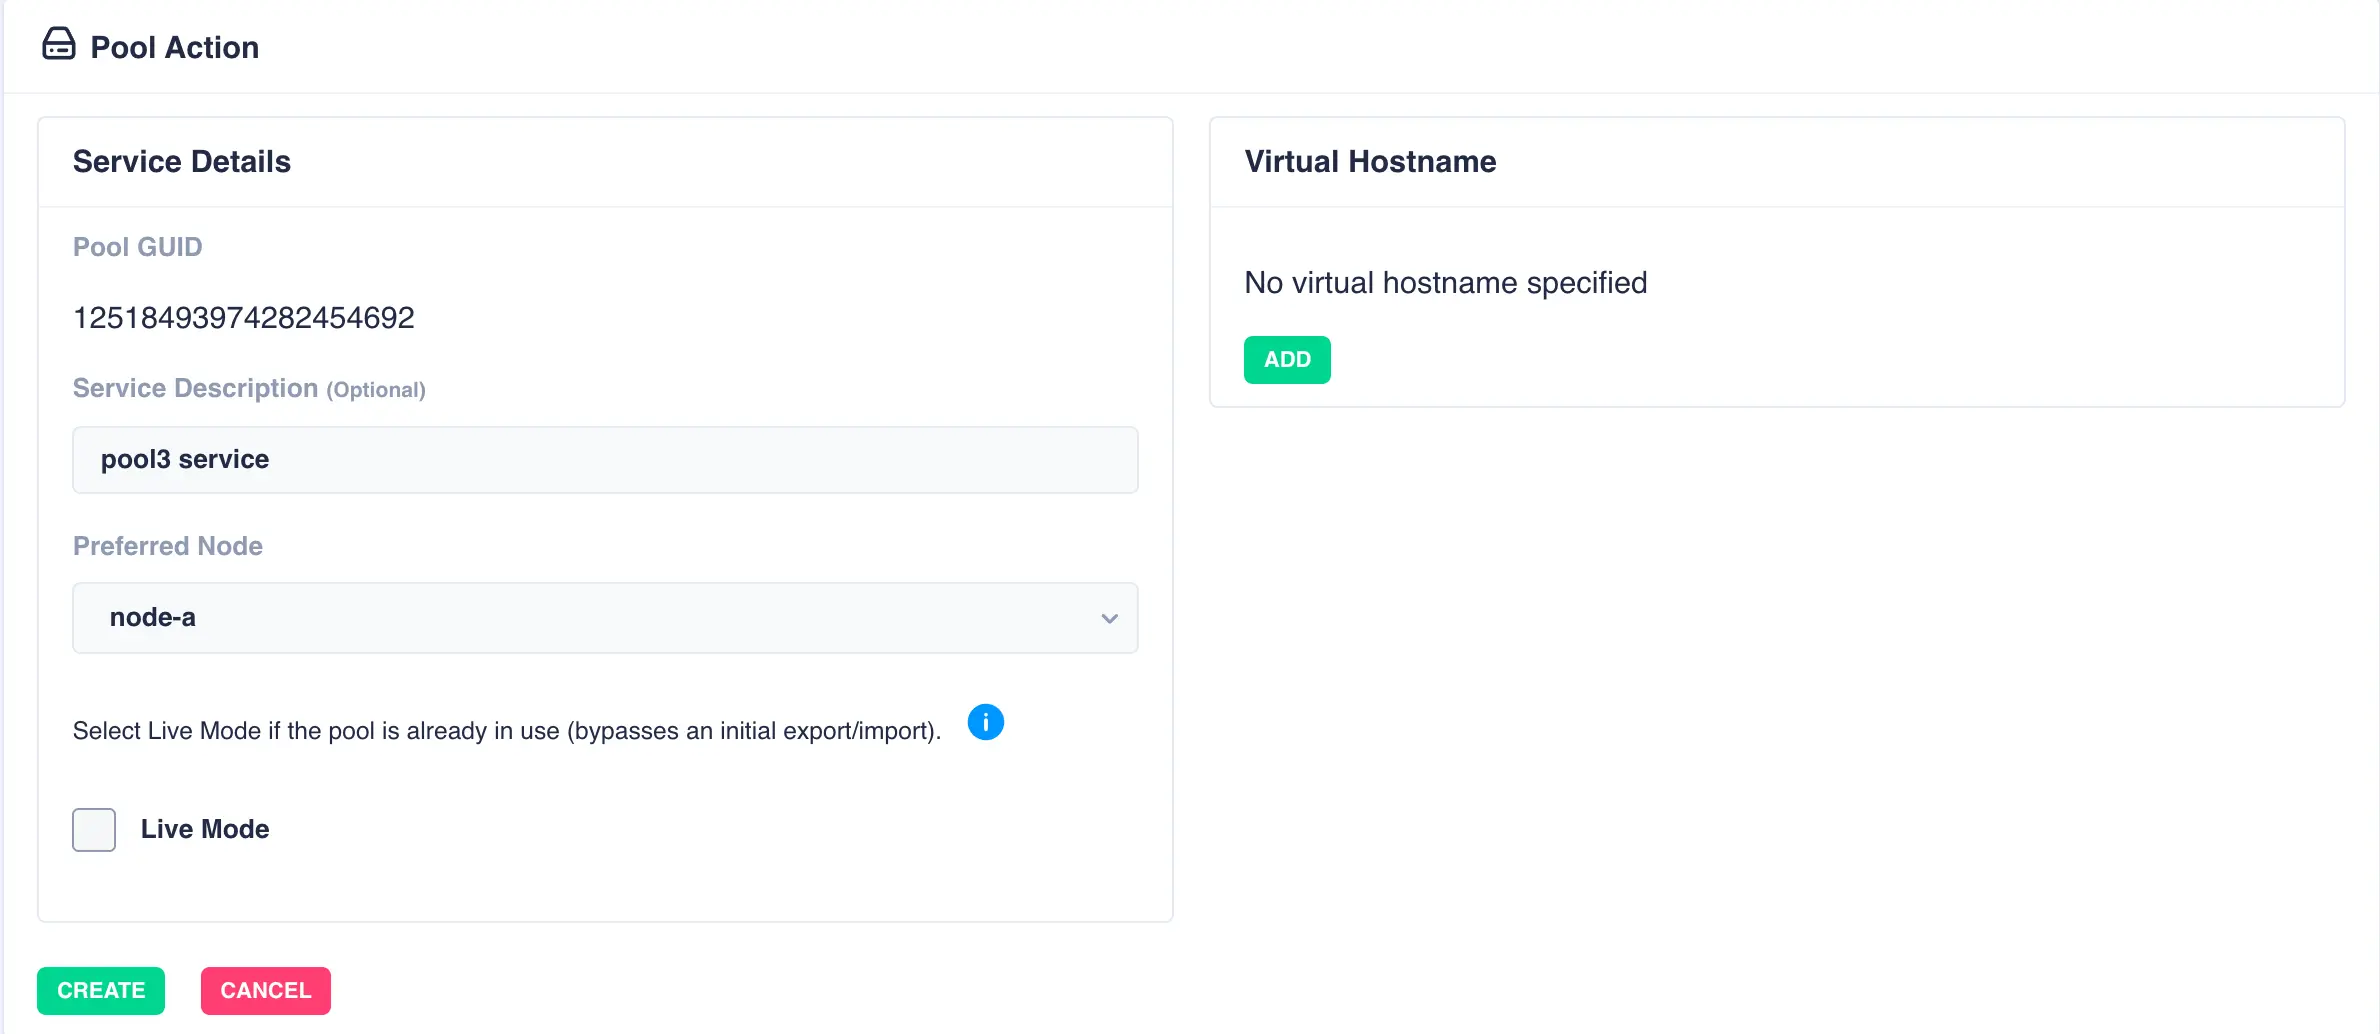Click into the Service Description input field
The image size is (2380, 1034).
click(604, 460)
